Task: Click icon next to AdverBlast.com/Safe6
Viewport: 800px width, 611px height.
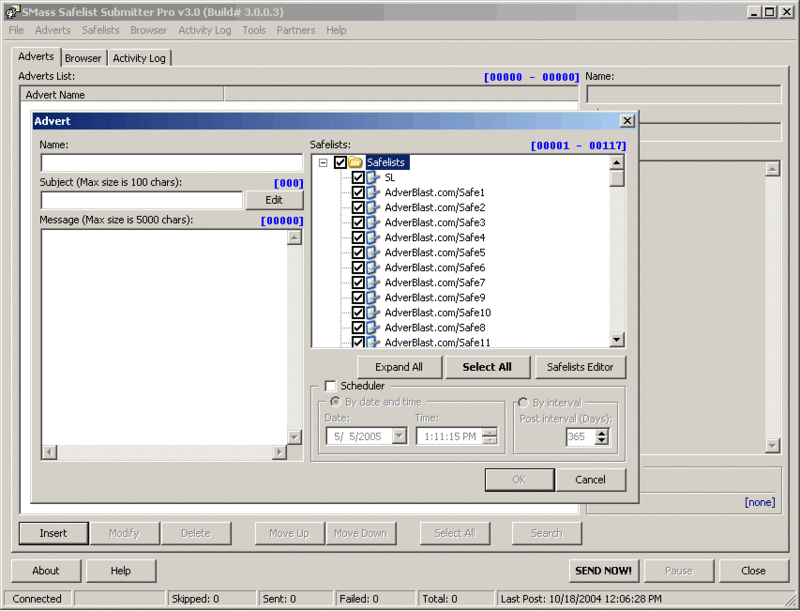Action: point(373,267)
